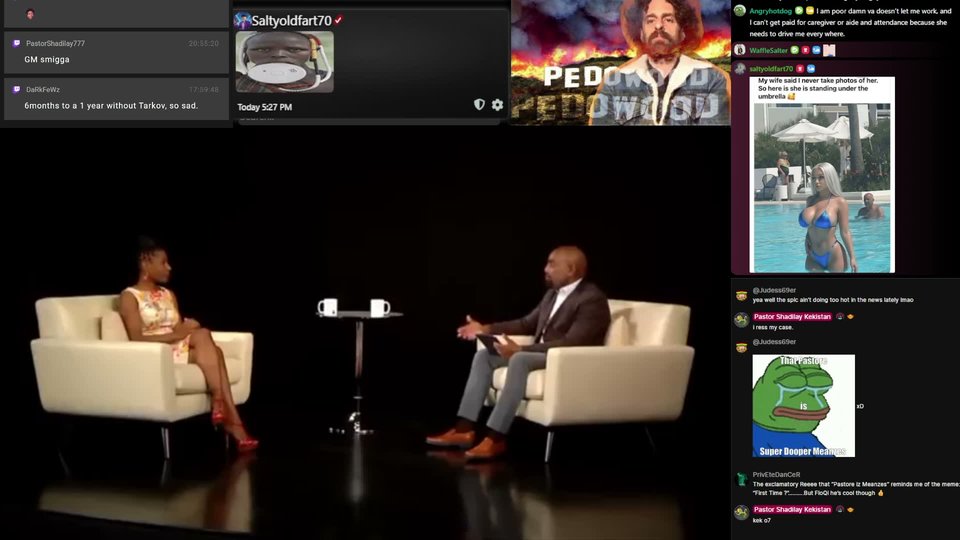Click the green badge next to WaffleSalter
Viewport: 960px width, 540px height.
794,50
